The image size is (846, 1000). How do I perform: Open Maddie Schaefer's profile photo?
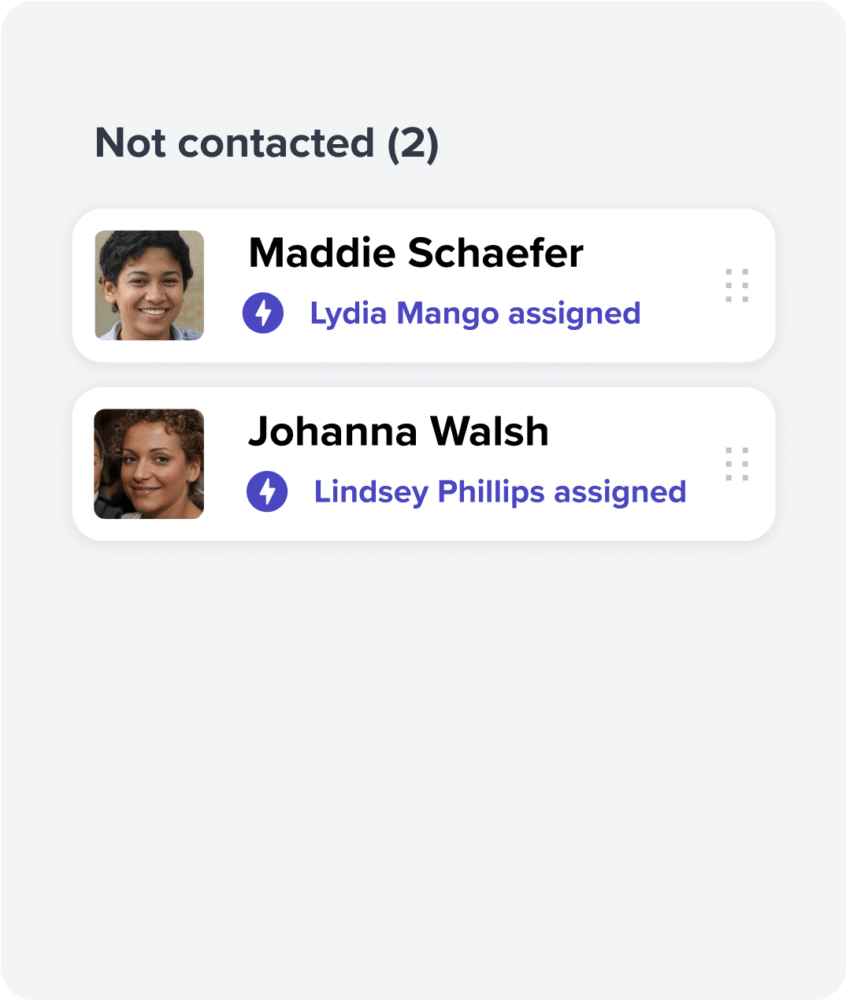(x=149, y=285)
